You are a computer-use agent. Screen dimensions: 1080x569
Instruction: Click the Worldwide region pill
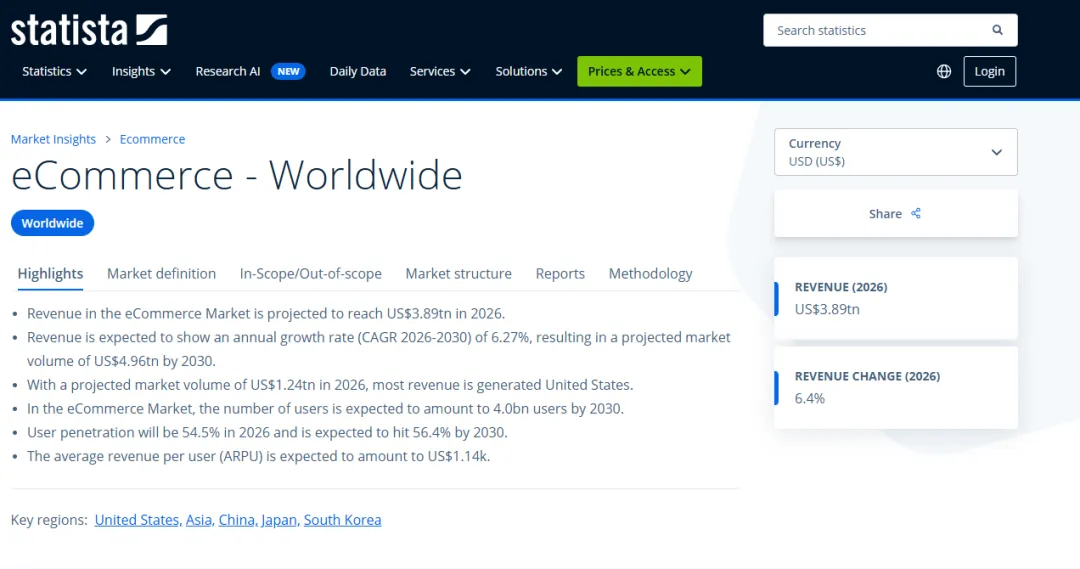52,223
